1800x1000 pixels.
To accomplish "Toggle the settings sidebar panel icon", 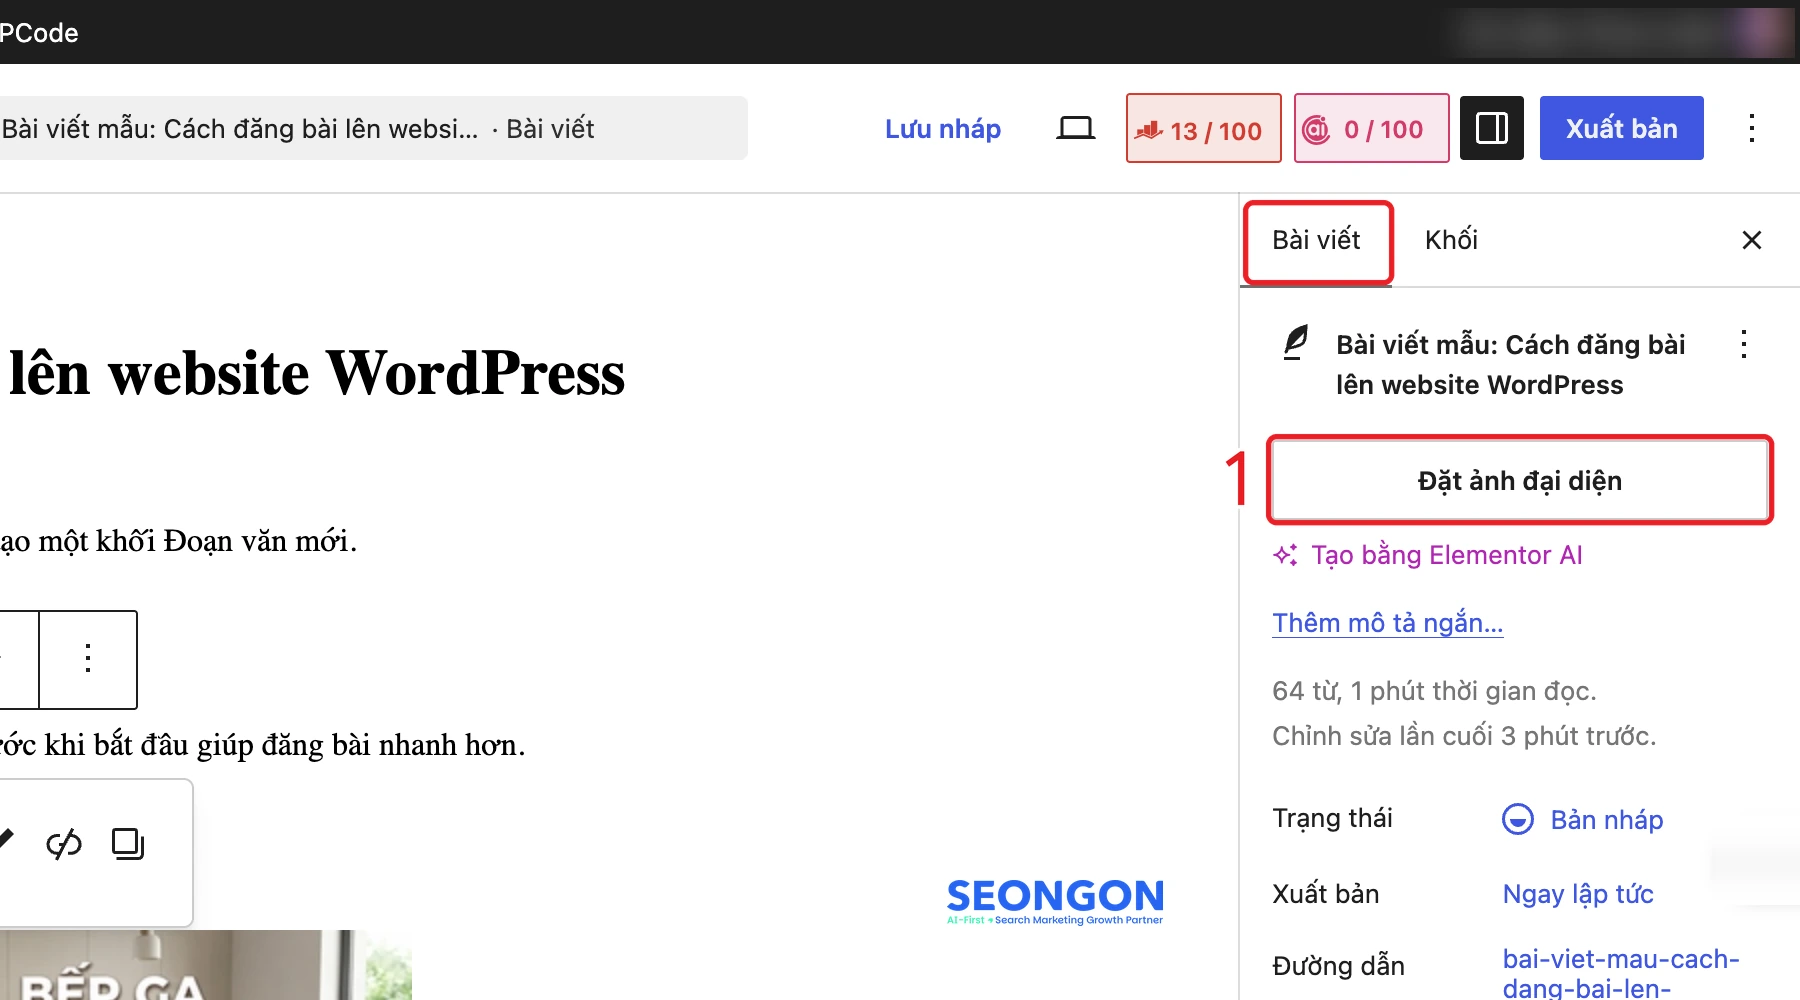I will 1491,128.
